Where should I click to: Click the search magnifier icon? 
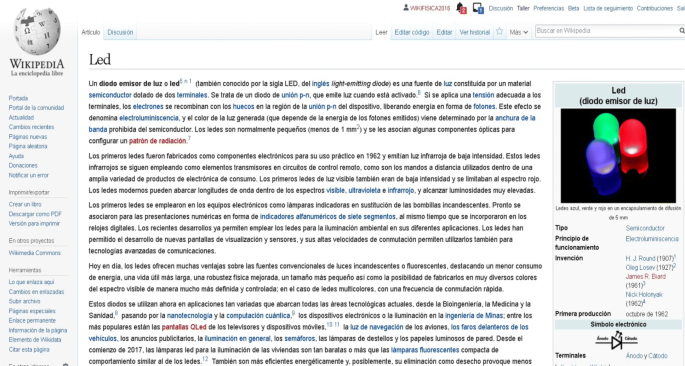[x=682, y=31]
